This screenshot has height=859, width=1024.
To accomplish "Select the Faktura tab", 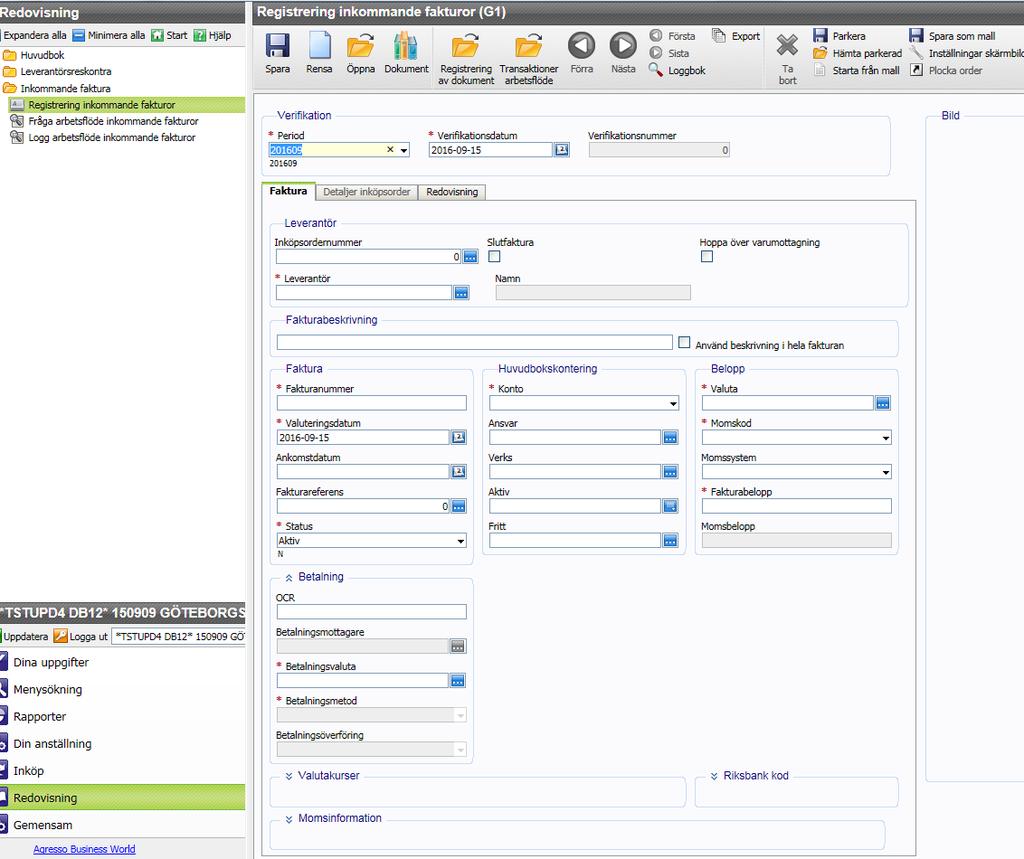I will point(288,191).
